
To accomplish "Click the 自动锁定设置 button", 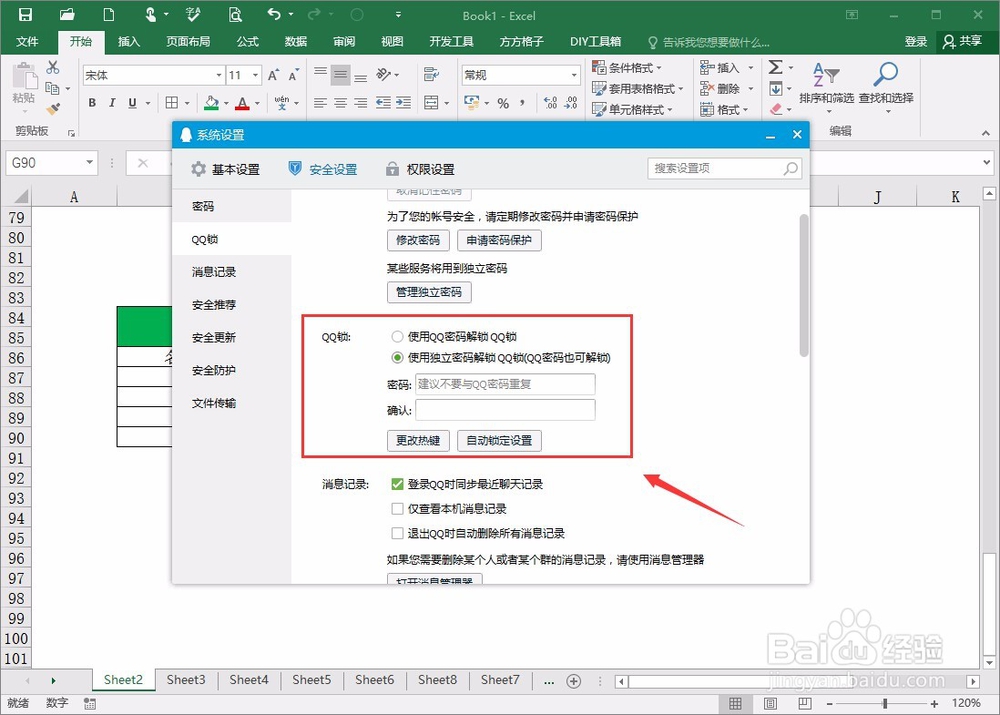I will pyautogui.click(x=501, y=440).
